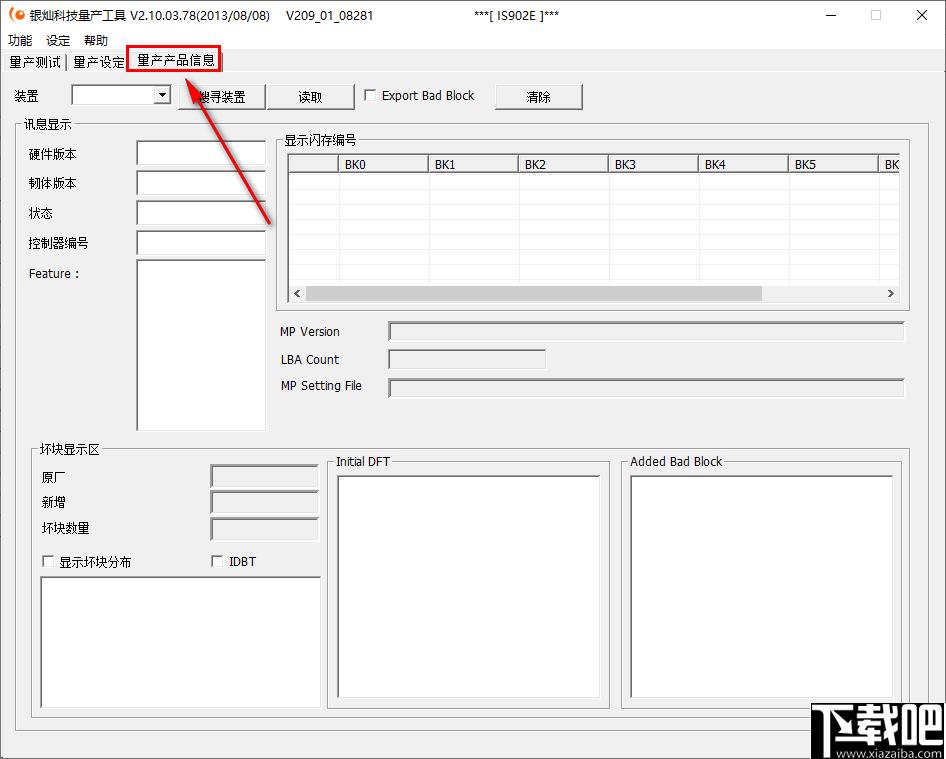This screenshot has width=946, height=759.
Task: Click the app logo icon in title bar
Action: 17,14
